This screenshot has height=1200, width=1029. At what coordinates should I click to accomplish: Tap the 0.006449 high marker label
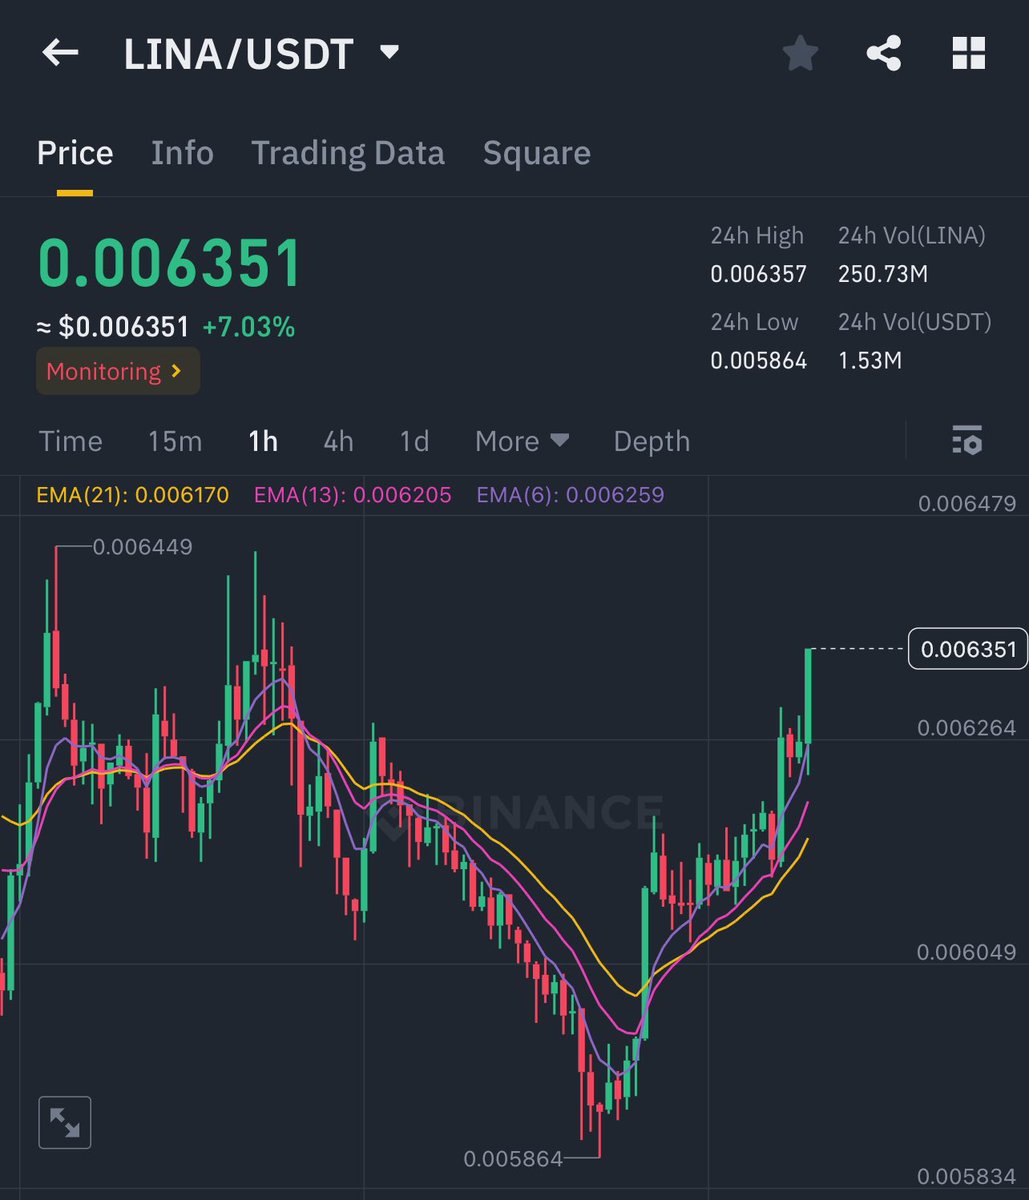(142, 547)
